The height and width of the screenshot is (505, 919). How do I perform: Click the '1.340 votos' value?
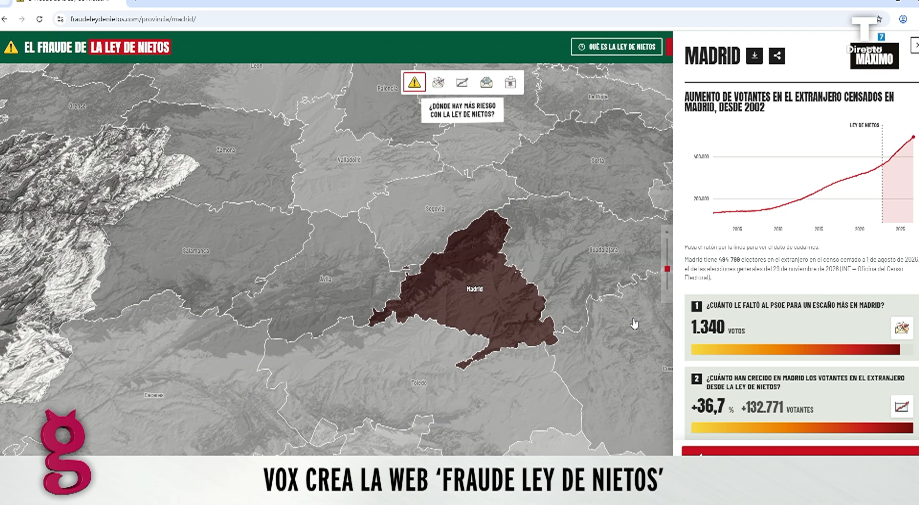[718, 327]
